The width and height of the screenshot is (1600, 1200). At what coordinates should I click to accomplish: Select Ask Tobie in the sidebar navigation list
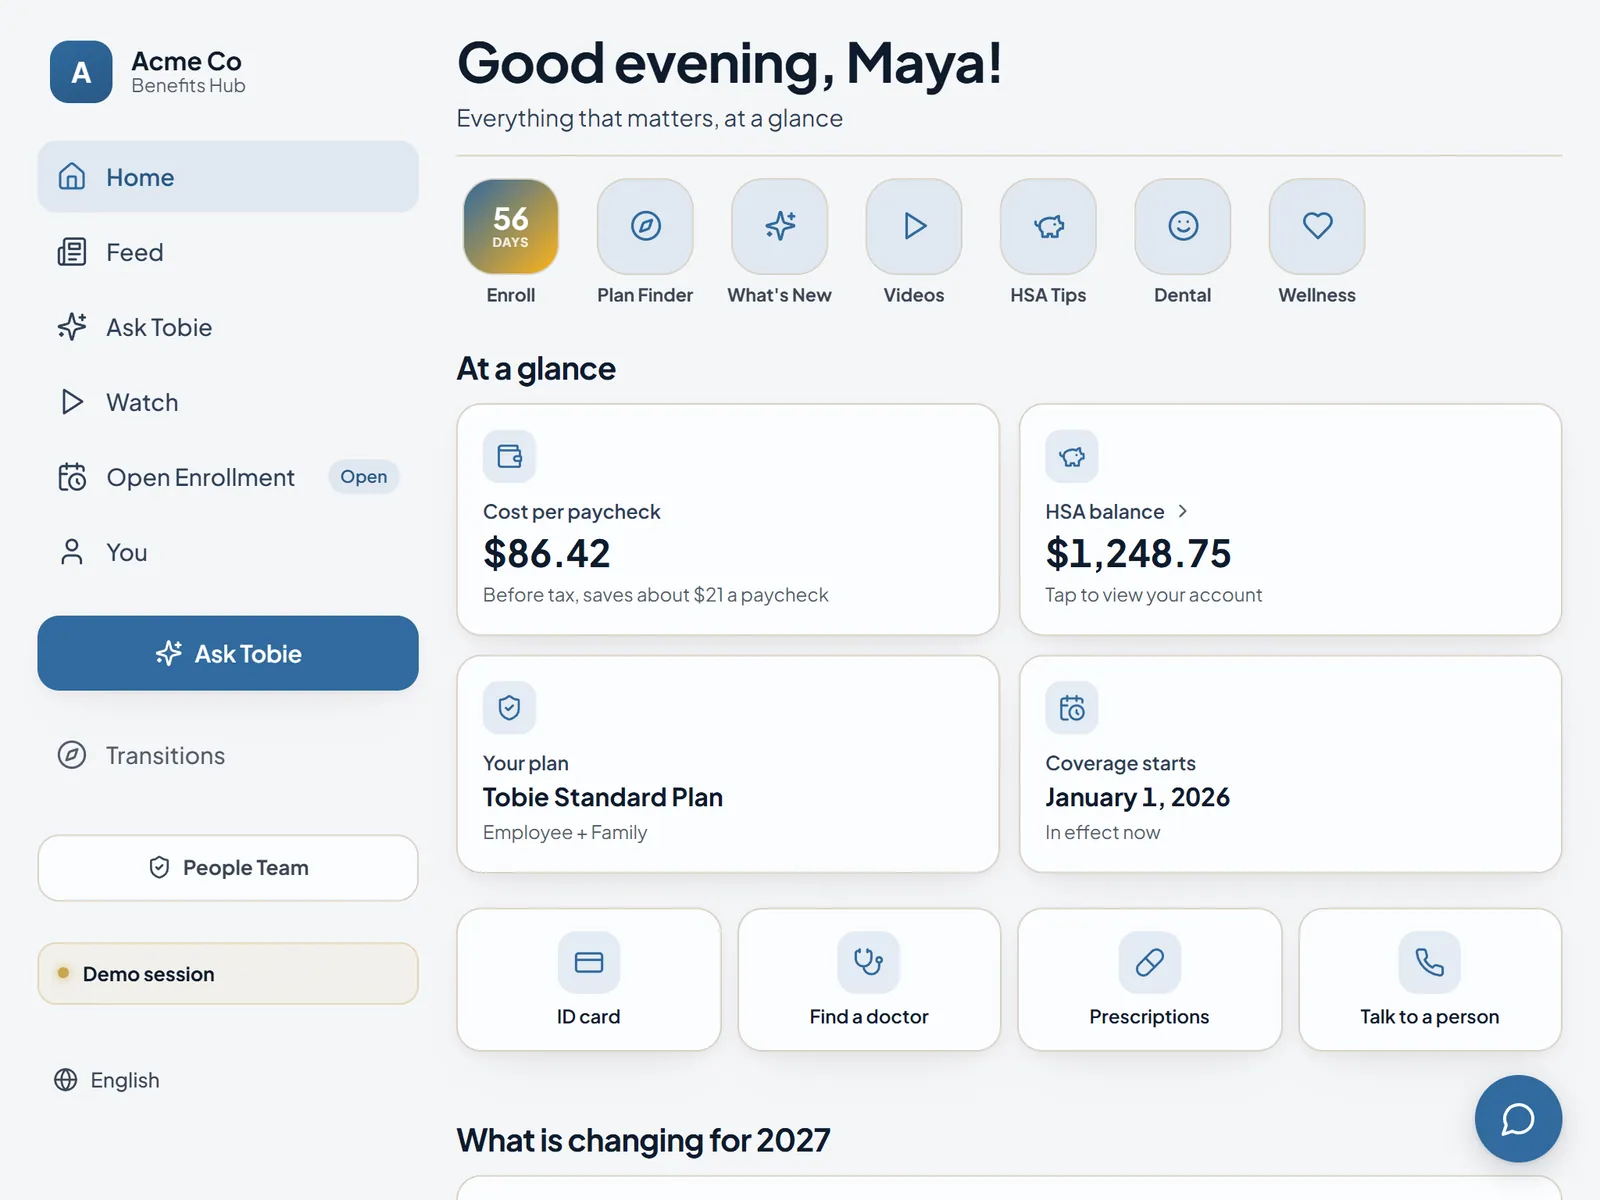228,327
